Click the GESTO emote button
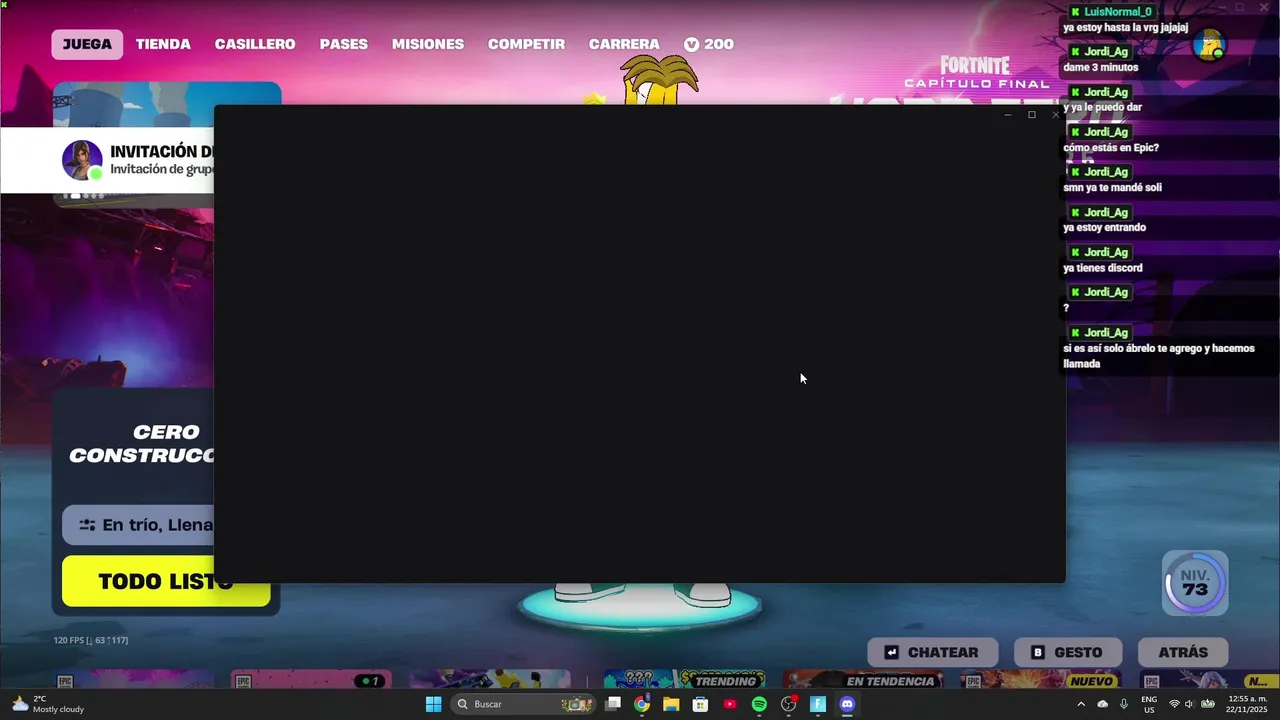Viewport: 1280px width, 720px height. (1068, 652)
